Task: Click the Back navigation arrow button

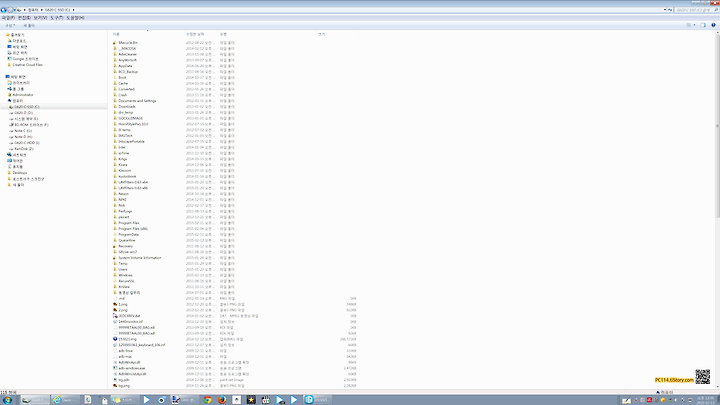Action: 3,10
